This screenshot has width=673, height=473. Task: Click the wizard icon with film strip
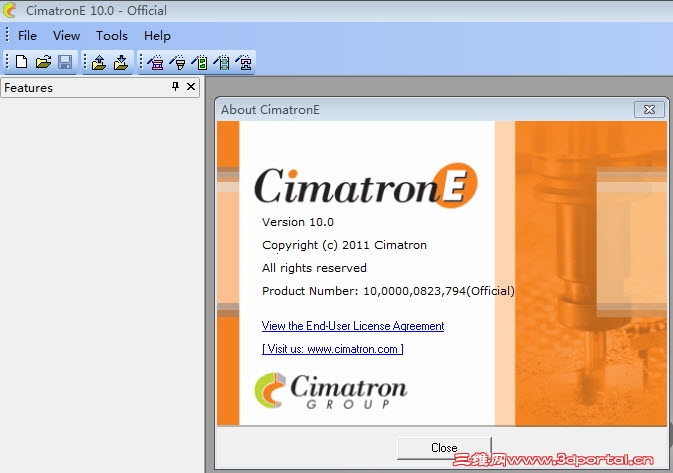click(221, 63)
